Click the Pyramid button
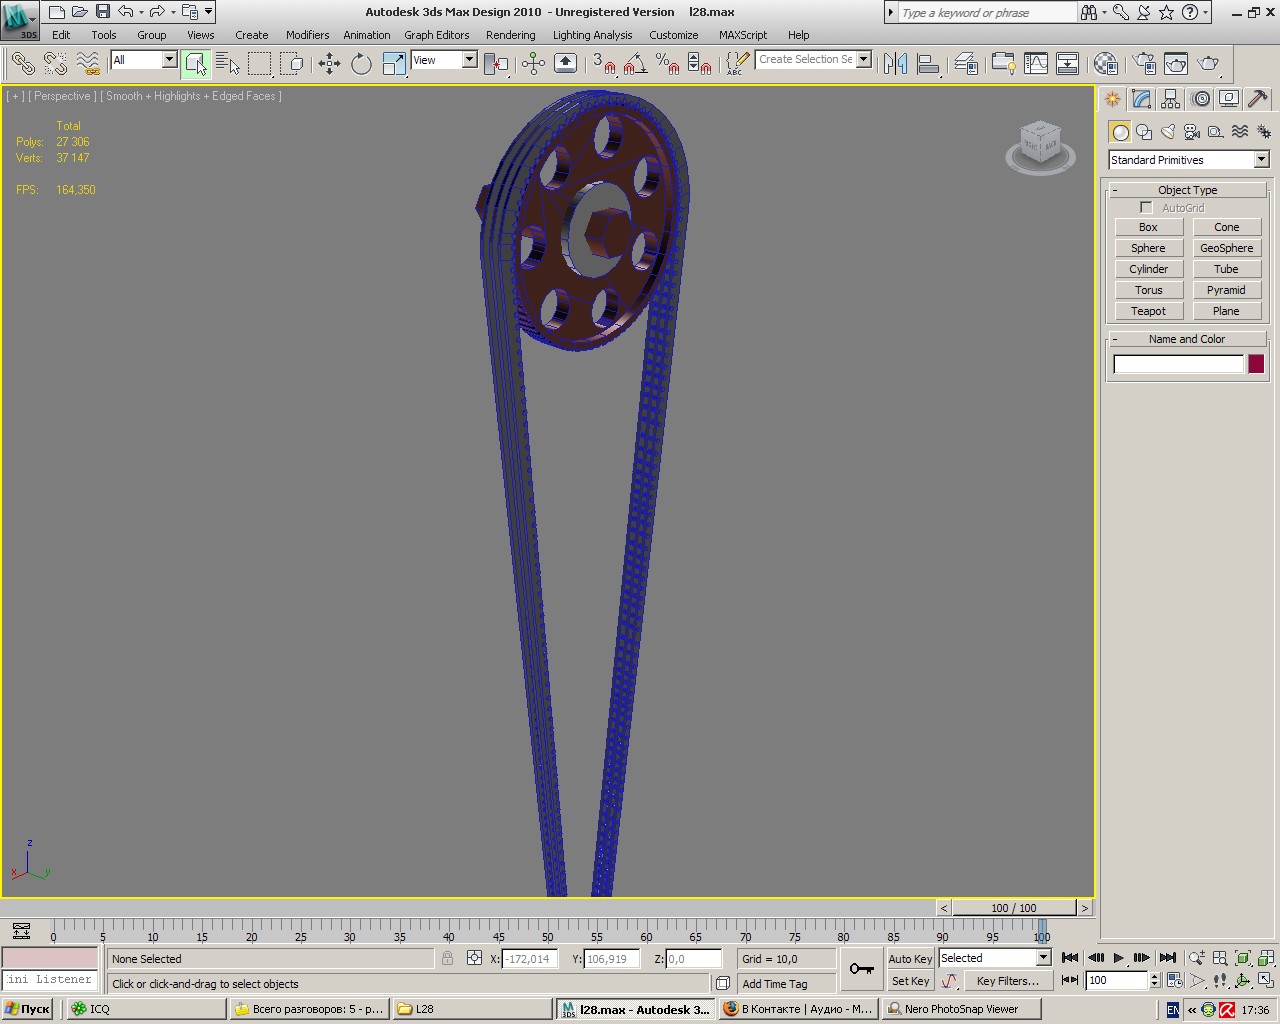The image size is (1280, 1024). click(x=1226, y=290)
